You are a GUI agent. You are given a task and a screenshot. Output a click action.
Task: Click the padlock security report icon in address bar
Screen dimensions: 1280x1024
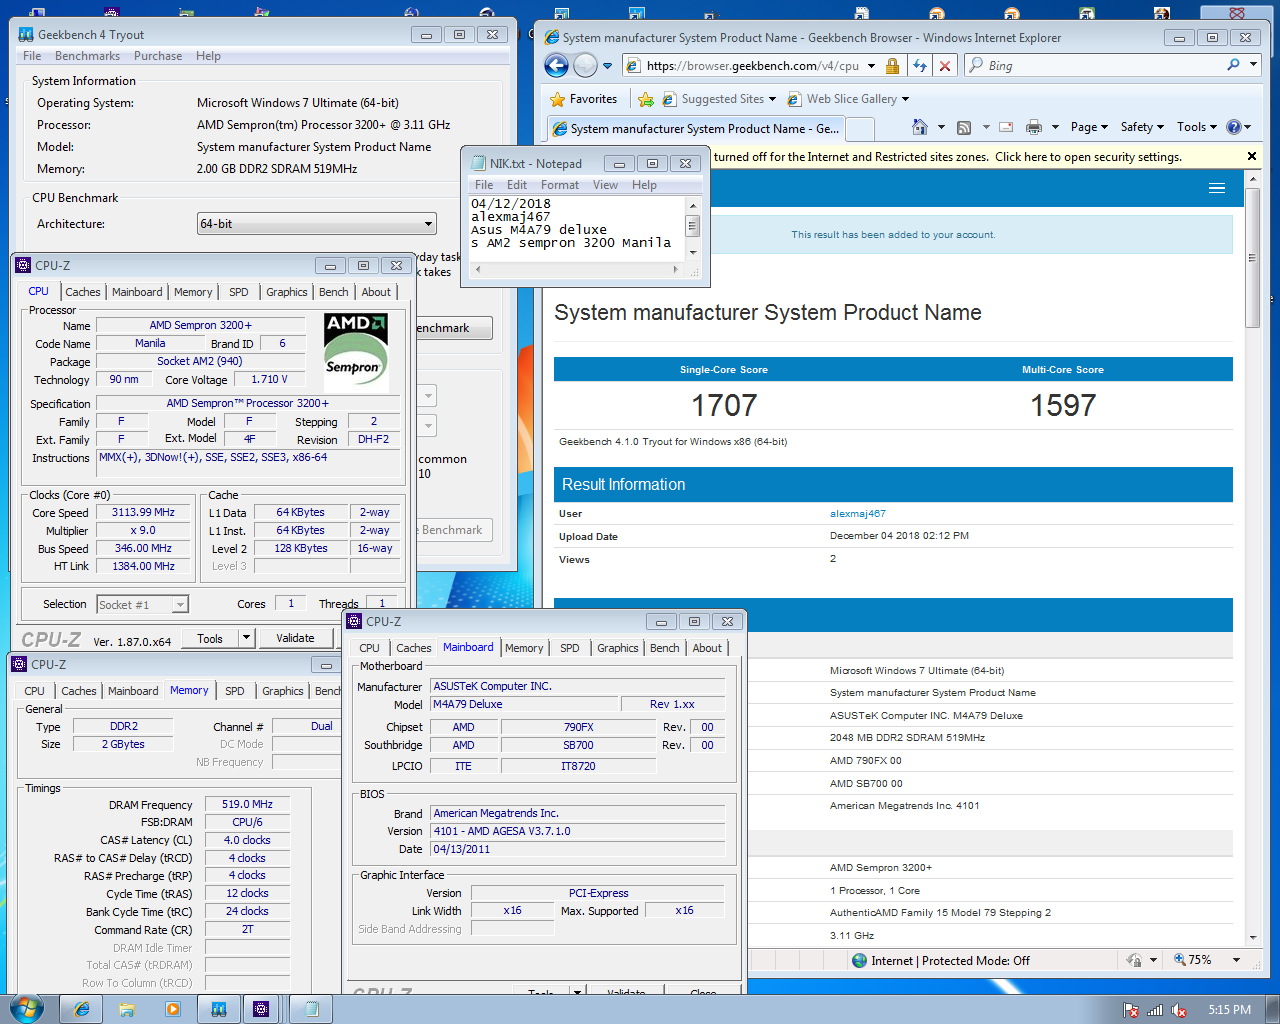point(892,66)
